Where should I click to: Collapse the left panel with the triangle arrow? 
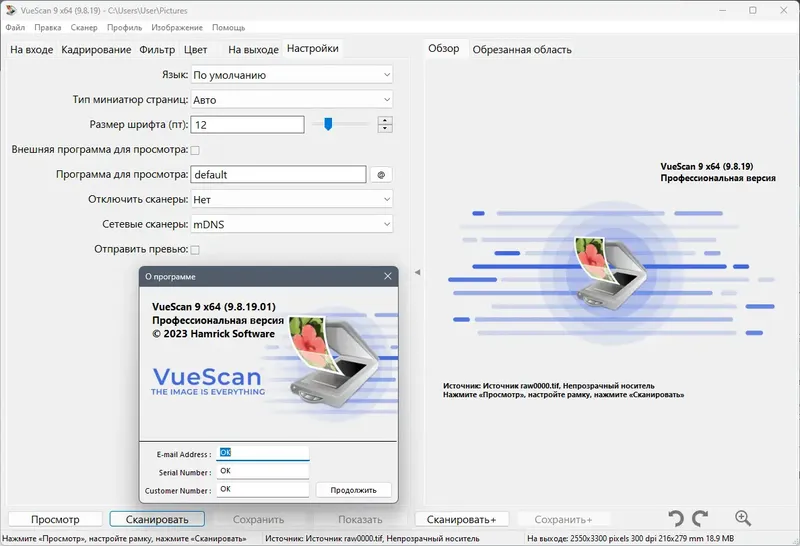click(417, 272)
